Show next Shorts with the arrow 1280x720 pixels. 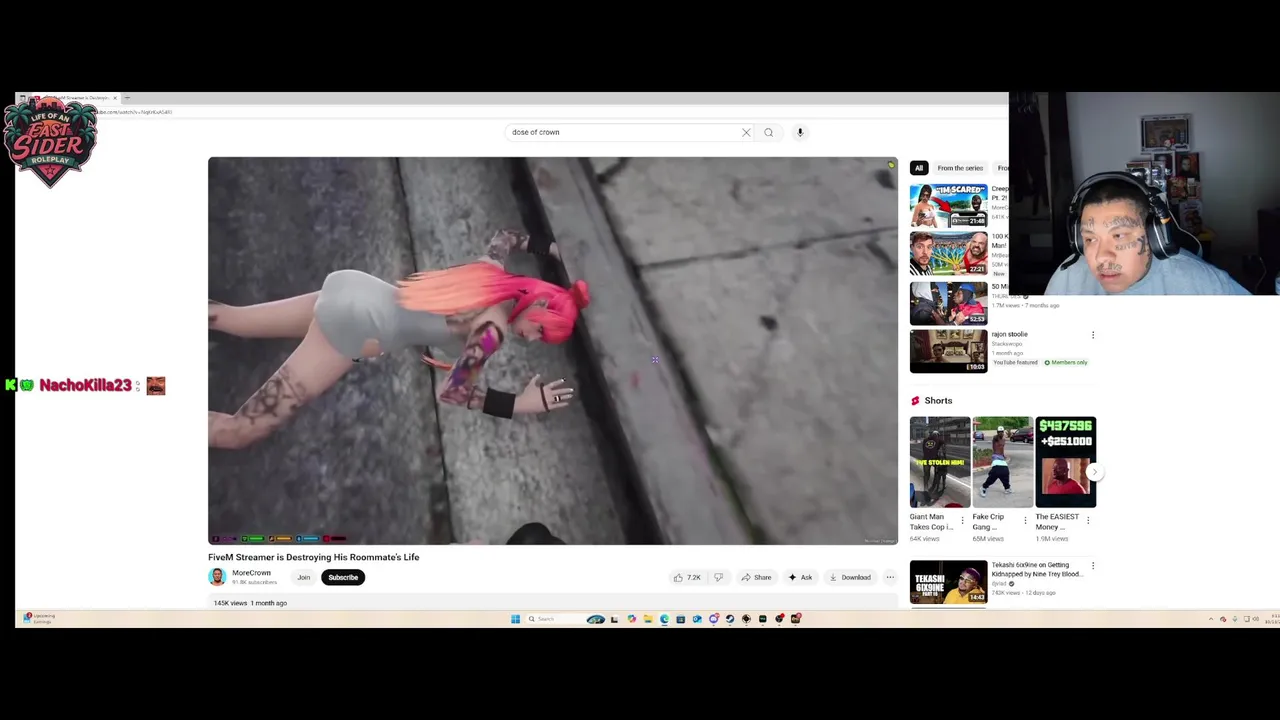click(x=1094, y=472)
